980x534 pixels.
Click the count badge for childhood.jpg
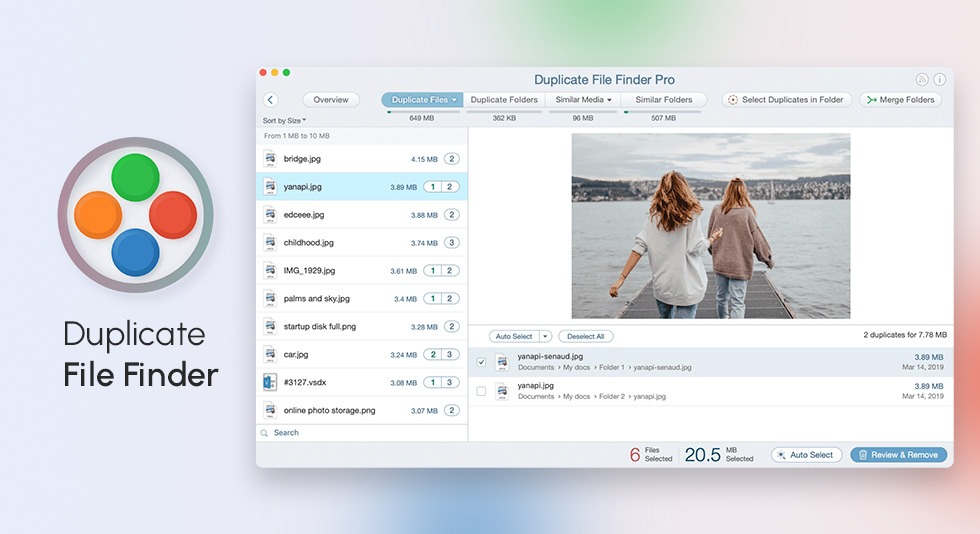click(452, 243)
